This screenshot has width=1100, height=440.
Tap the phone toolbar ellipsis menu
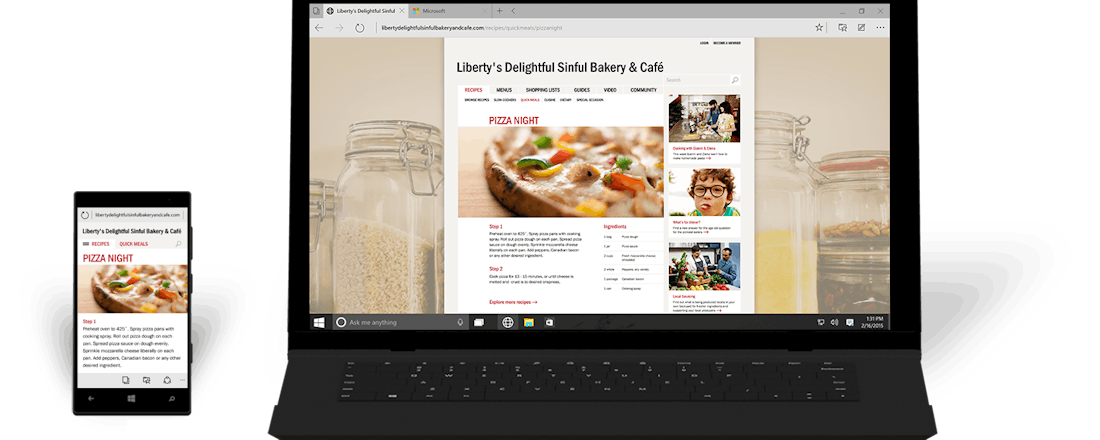coord(182,380)
